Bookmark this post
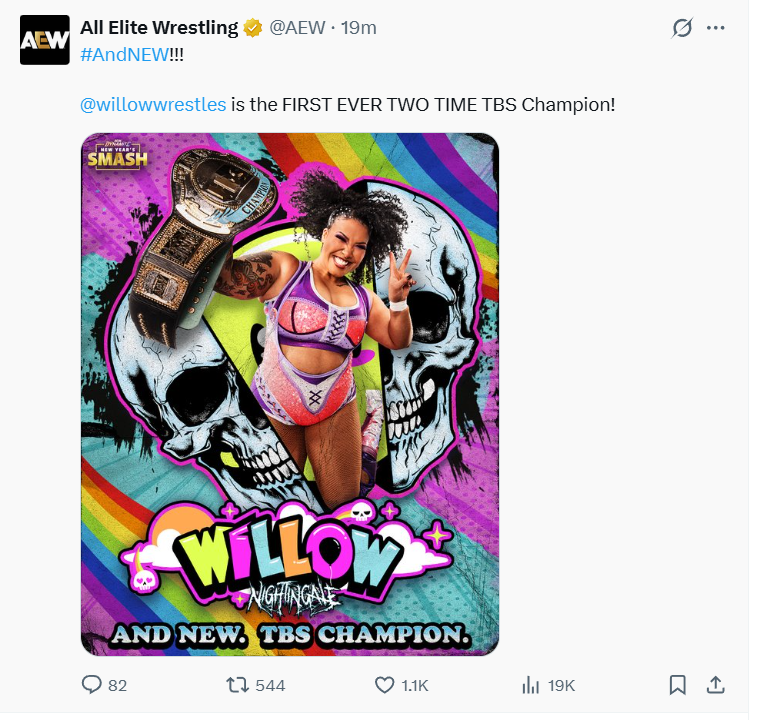 (677, 685)
